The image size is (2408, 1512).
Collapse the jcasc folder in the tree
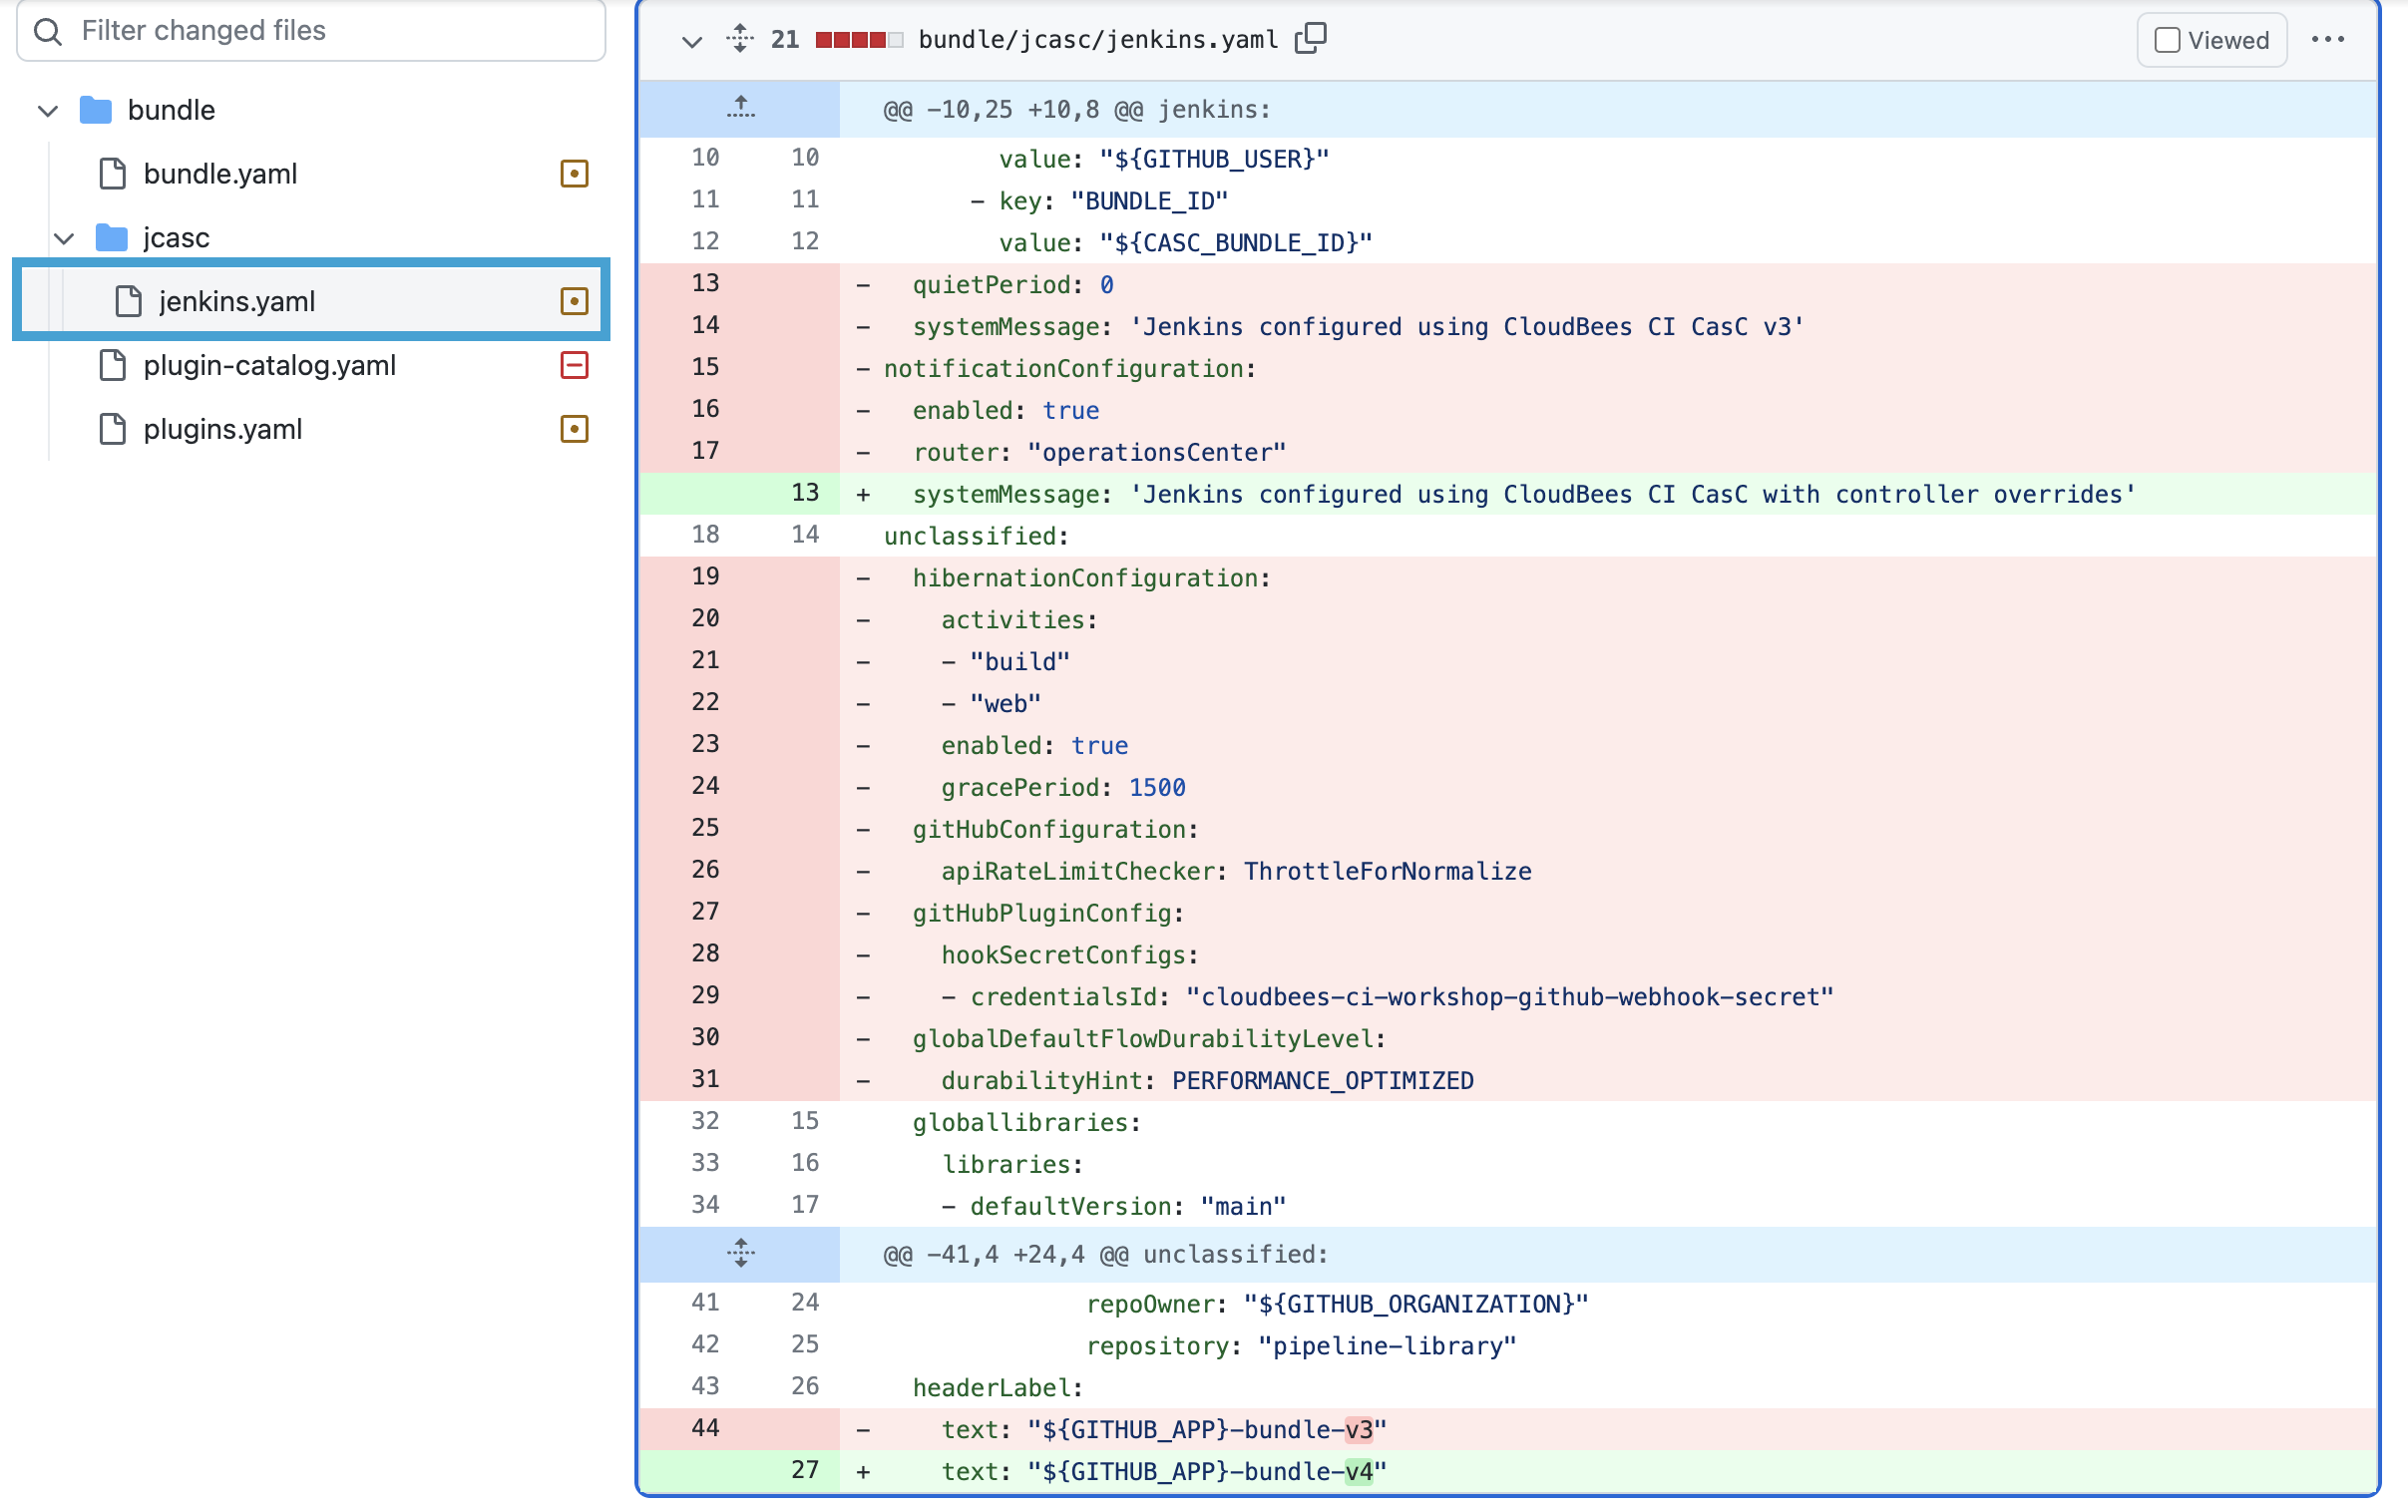coord(63,238)
